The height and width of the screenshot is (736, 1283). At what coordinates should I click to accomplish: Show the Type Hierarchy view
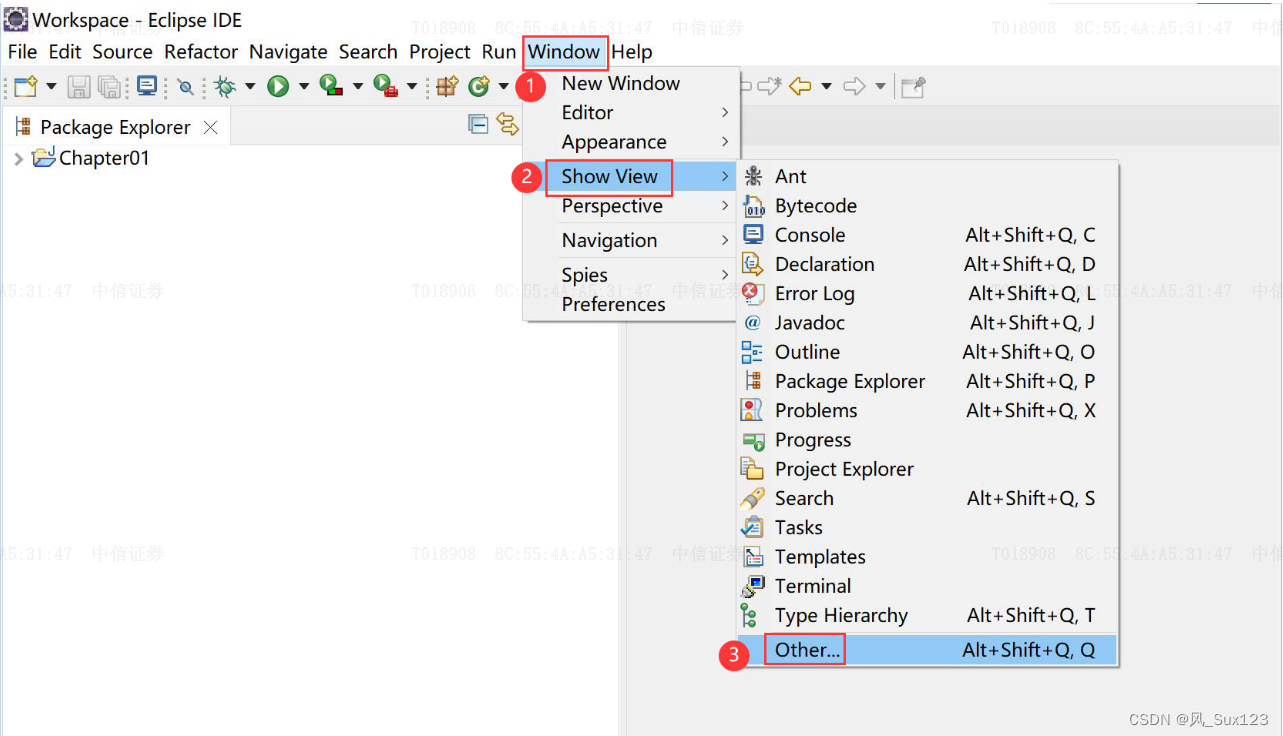point(927,616)
